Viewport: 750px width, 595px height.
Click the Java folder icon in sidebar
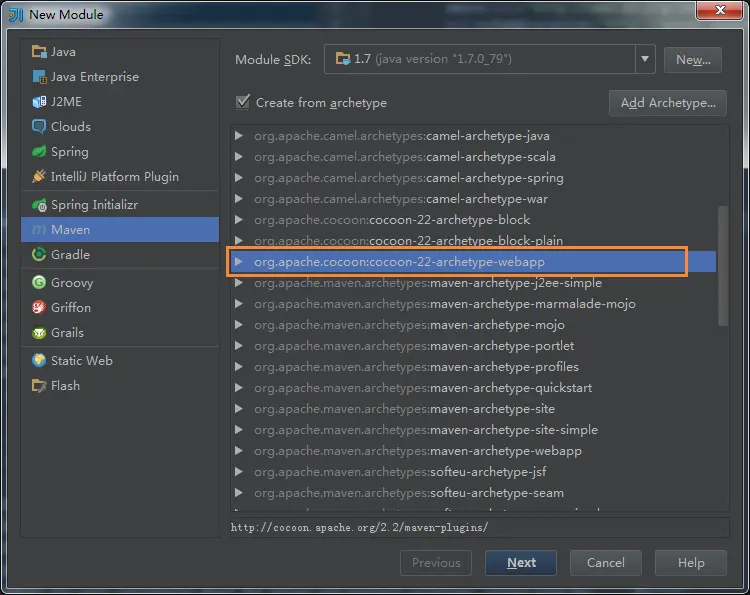(x=39, y=51)
